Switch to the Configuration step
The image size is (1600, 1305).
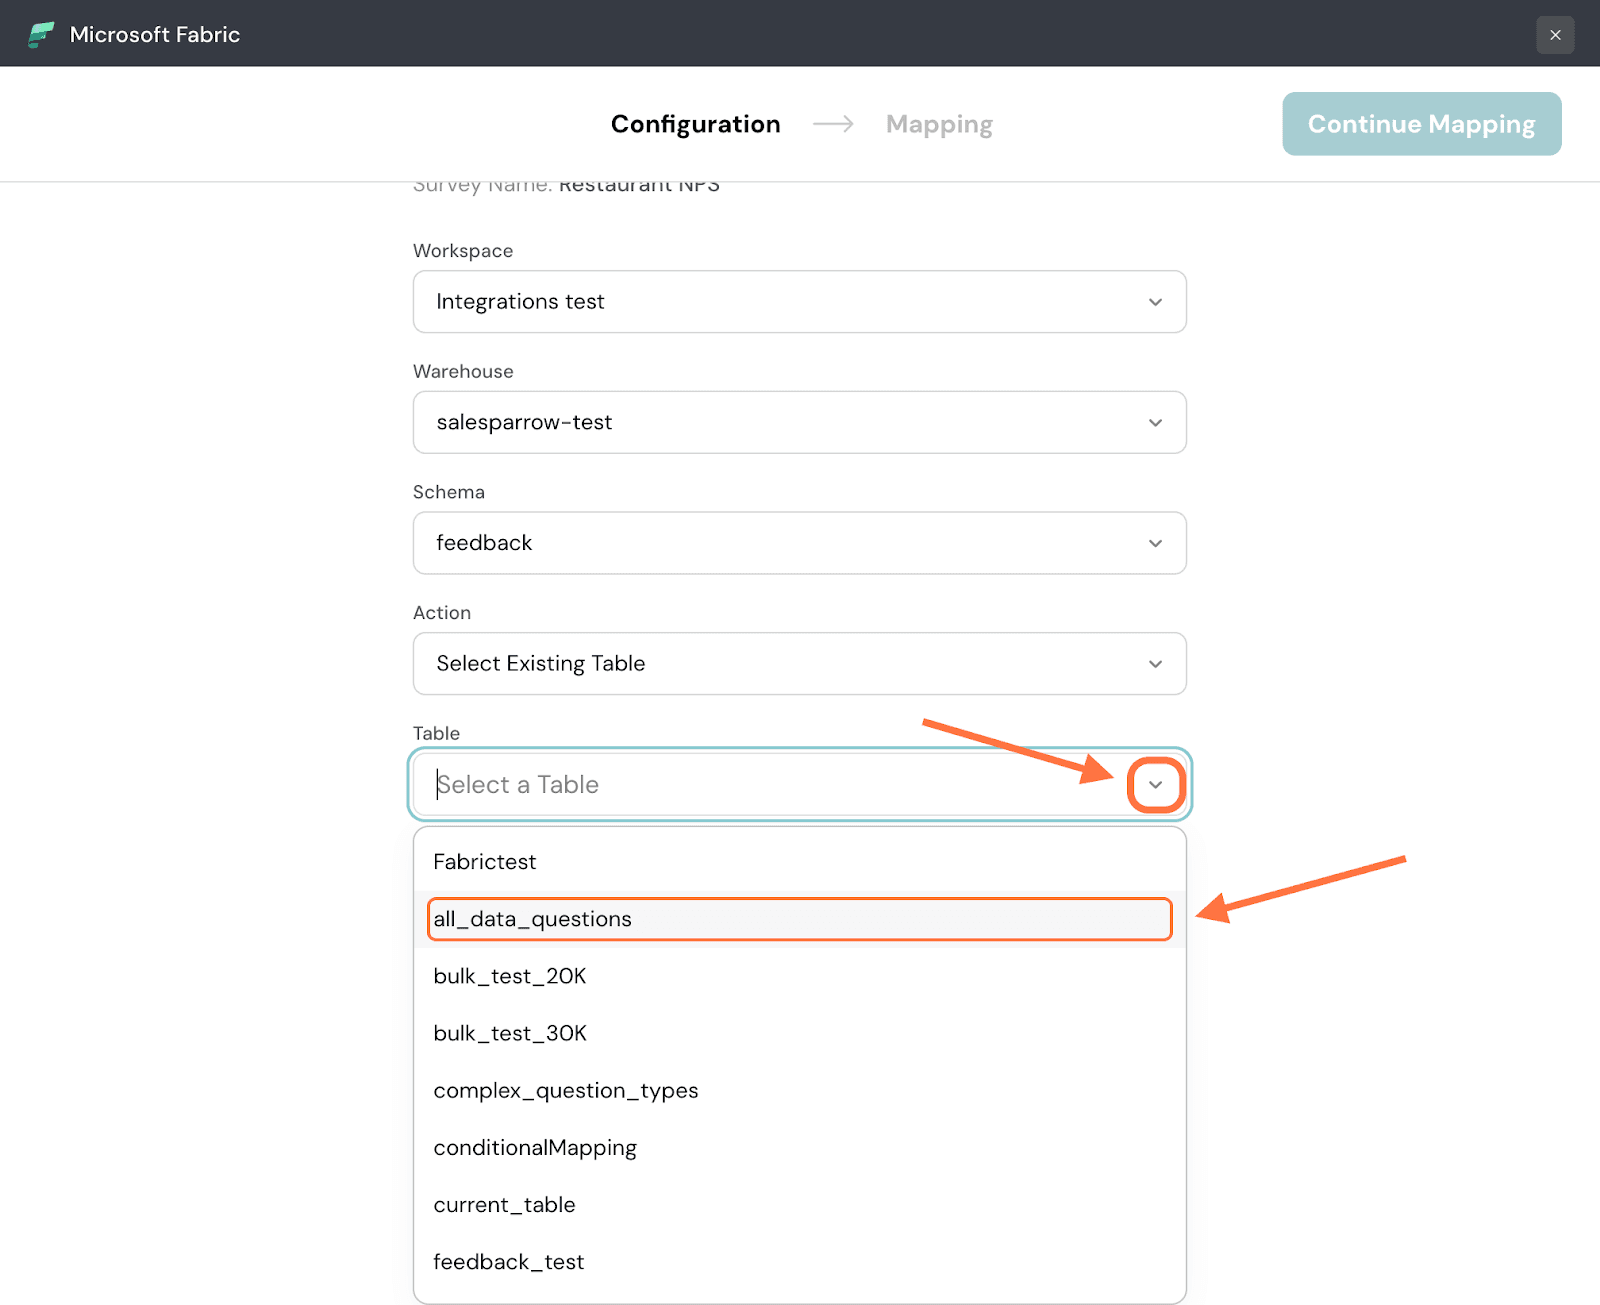695,124
